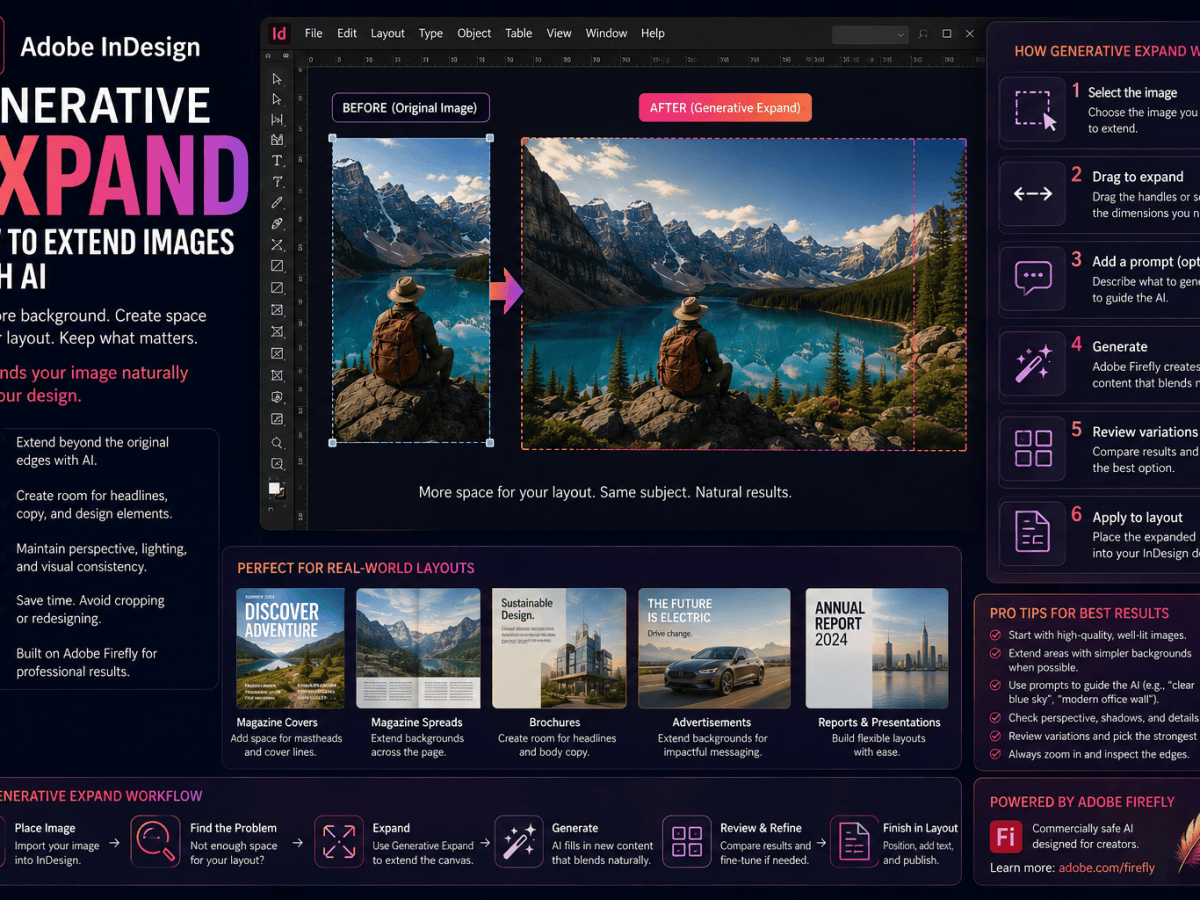Click the workflow Expand arrows icon
Viewport: 1200px width, 900px height.
339,841
